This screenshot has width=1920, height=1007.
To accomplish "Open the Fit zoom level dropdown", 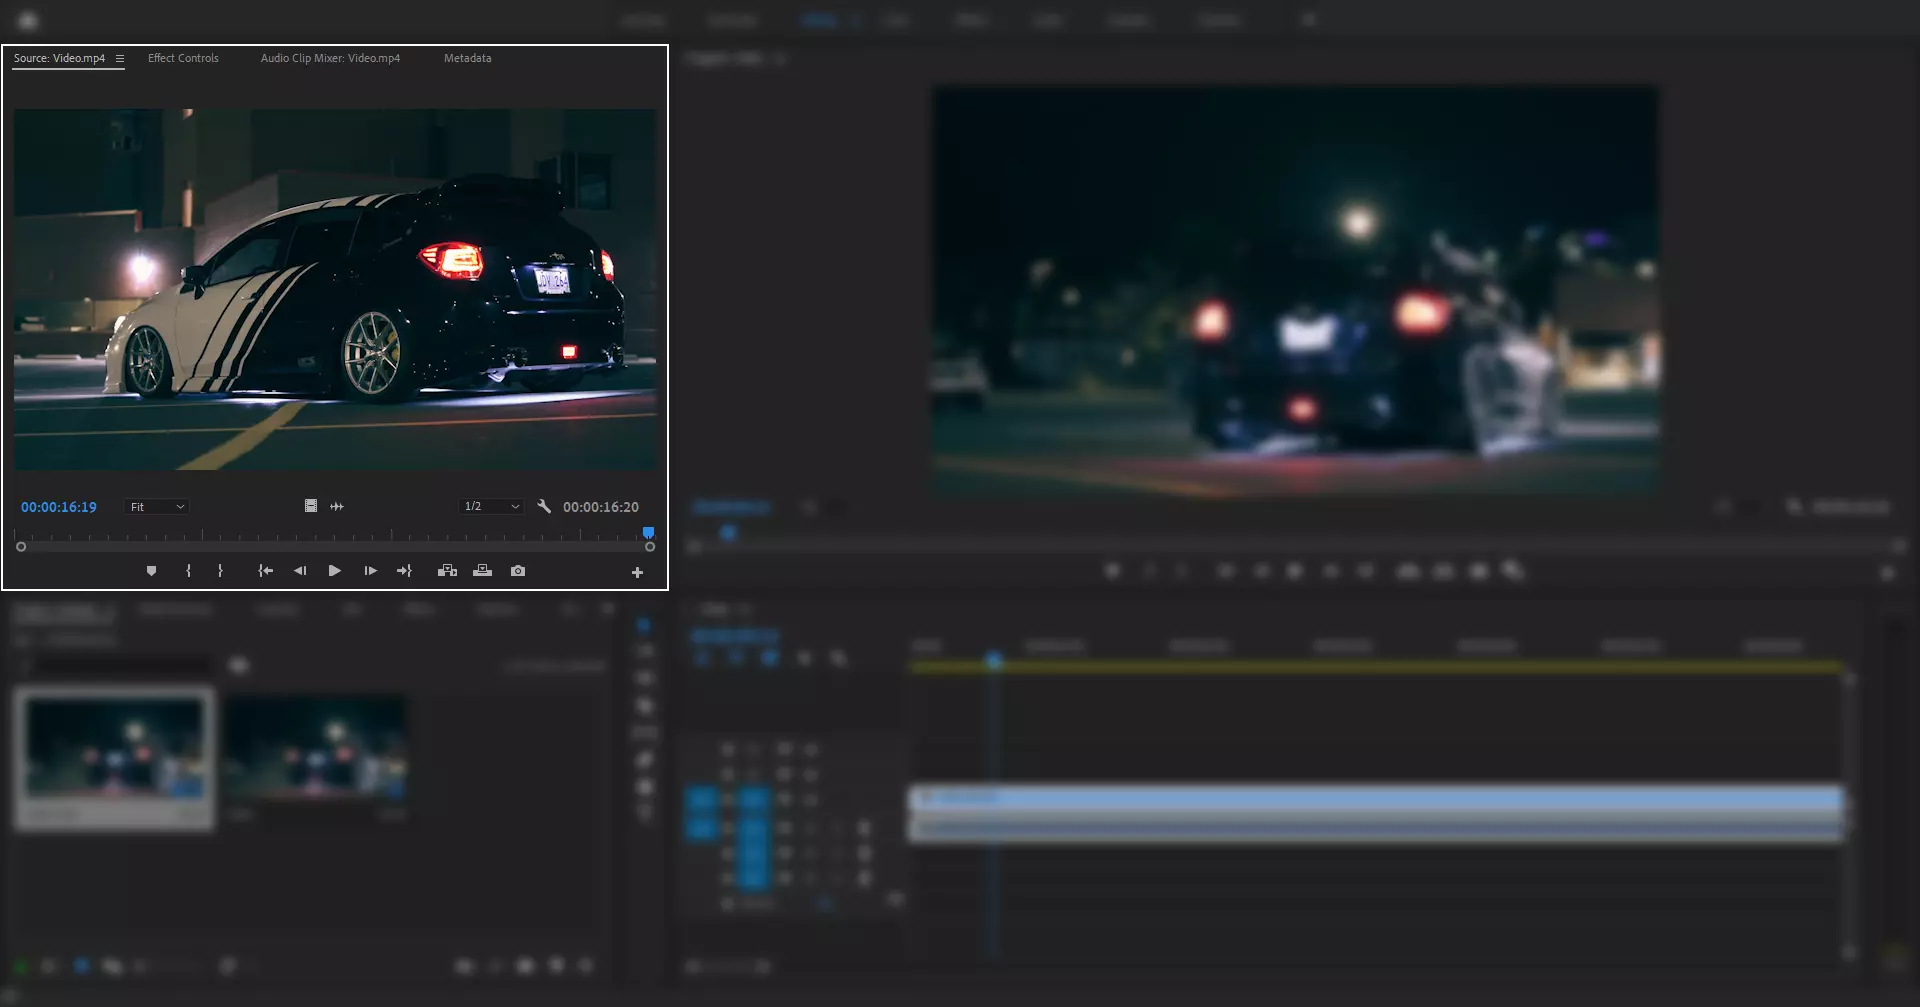I will [157, 507].
